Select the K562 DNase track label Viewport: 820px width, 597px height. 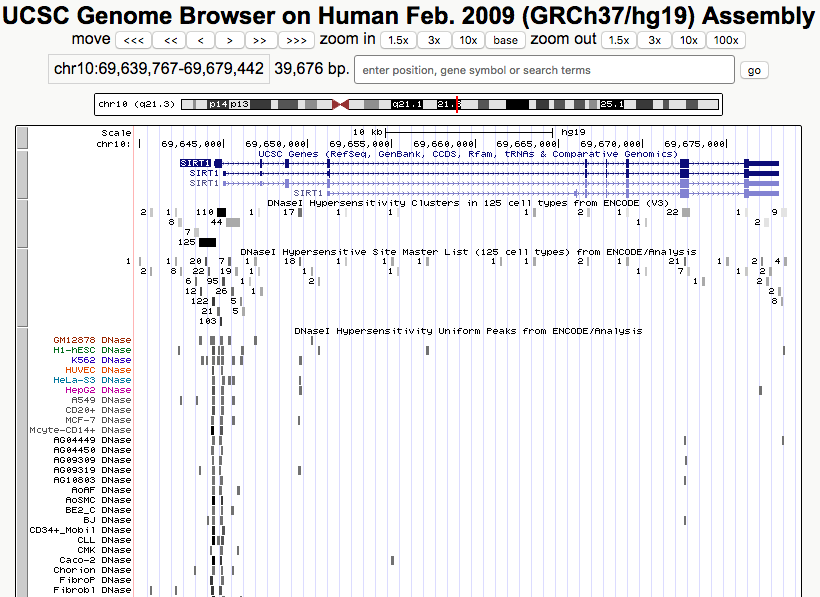(107, 361)
